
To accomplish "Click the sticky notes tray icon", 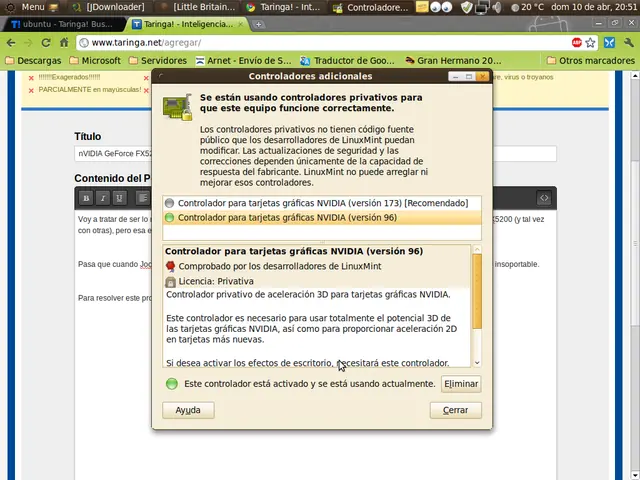I will (x=422, y=7).
